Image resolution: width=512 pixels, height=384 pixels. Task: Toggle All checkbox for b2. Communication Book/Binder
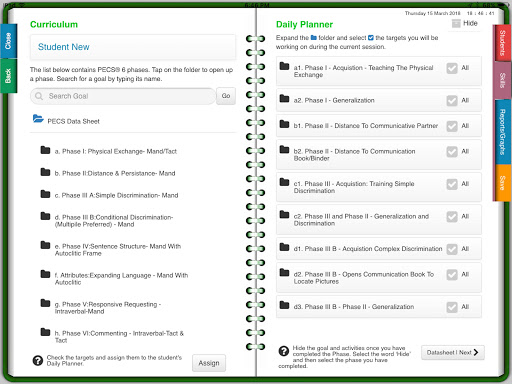tap(452, 152)
